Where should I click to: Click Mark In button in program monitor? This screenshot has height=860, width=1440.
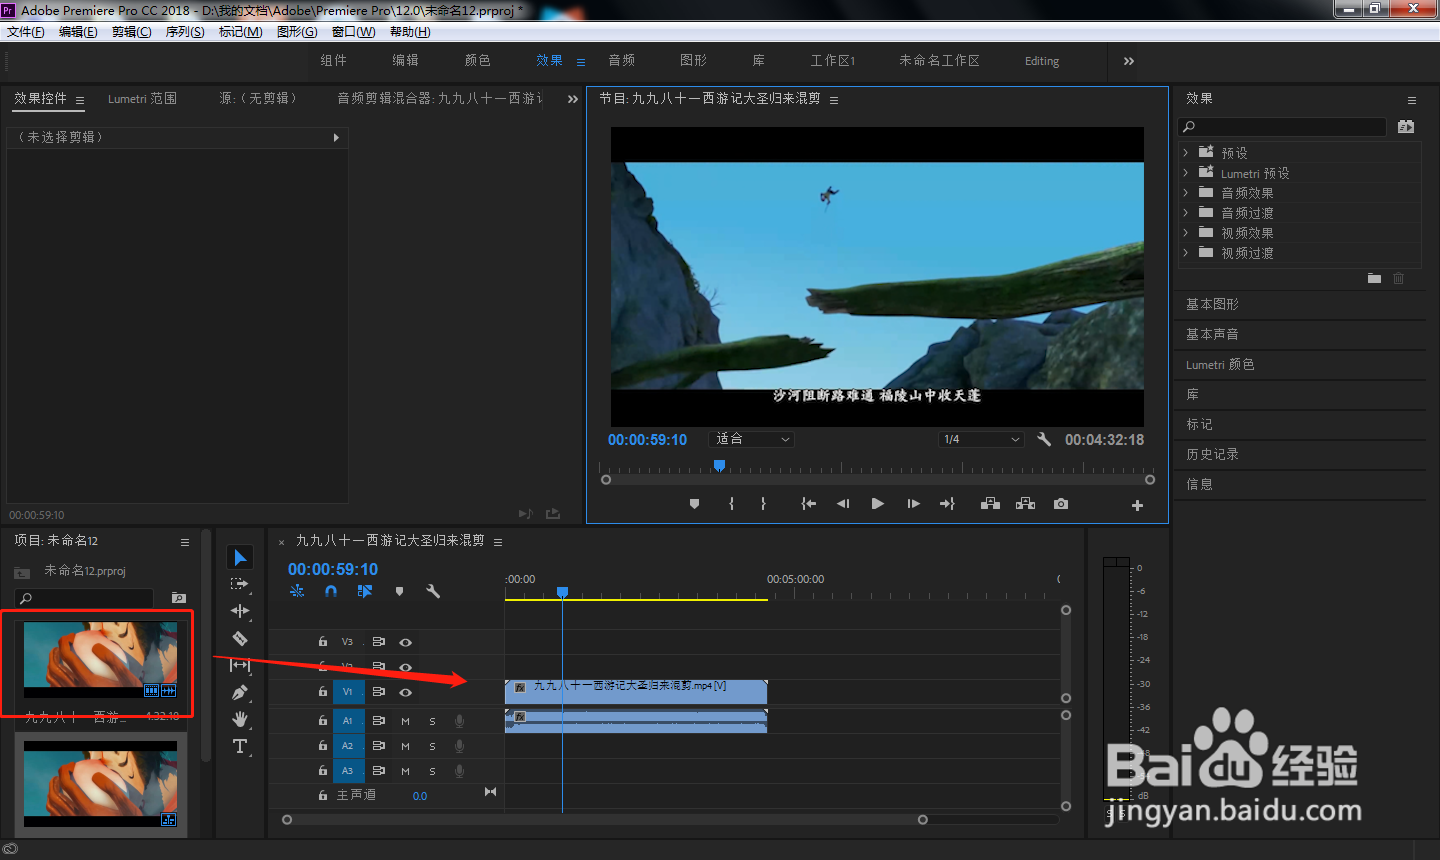pos(732,504)
